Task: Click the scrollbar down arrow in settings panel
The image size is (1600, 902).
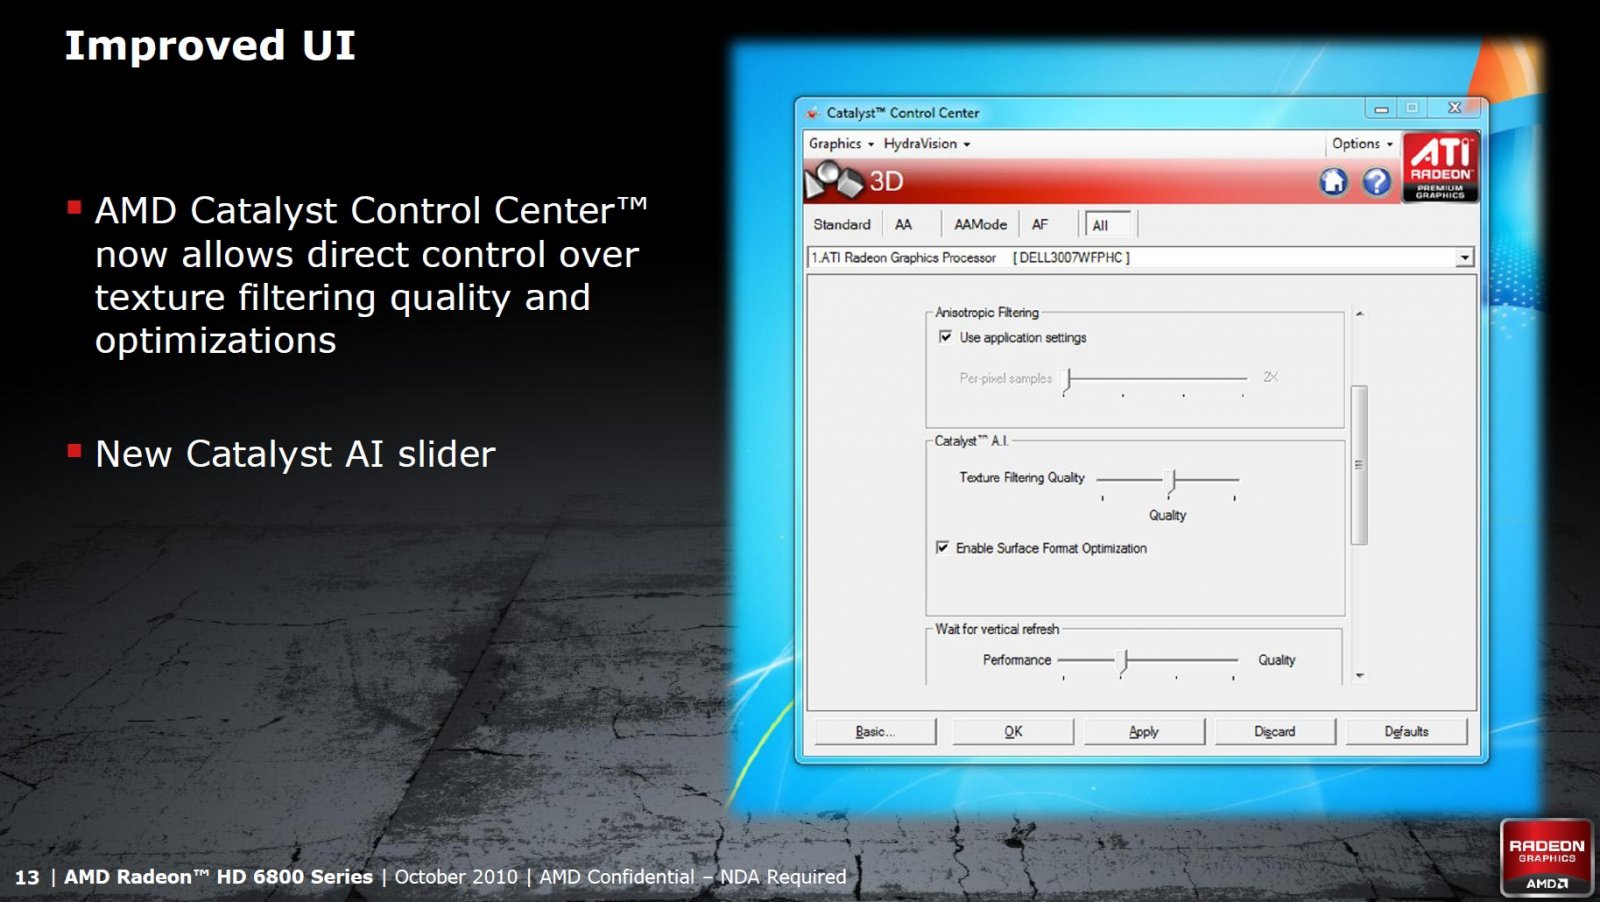Action: (1359, 676)
